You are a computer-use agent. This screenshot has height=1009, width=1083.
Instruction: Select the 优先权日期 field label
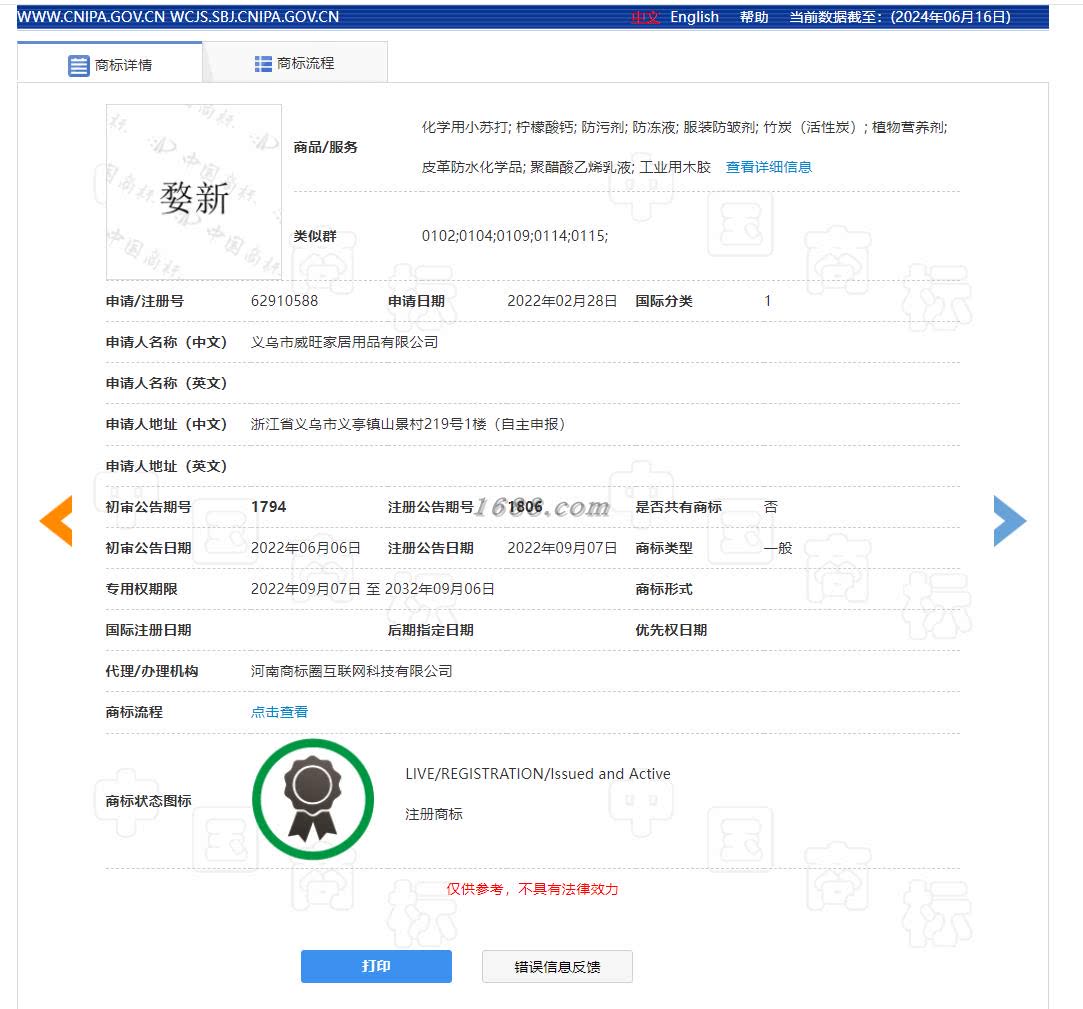[x=671, y=631]
